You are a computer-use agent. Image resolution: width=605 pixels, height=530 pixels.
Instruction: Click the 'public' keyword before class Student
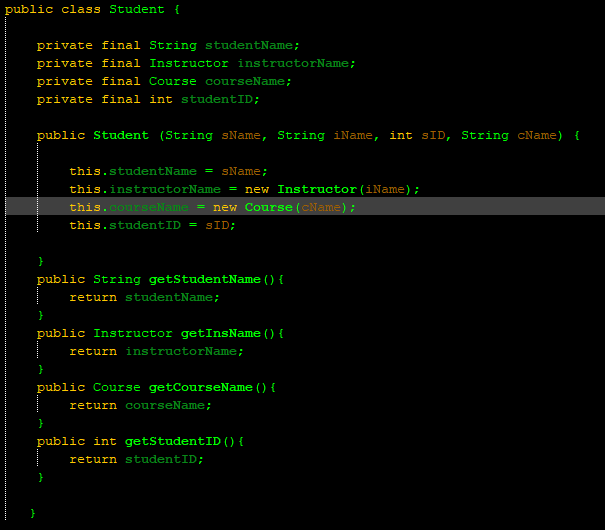click(29, 9)
